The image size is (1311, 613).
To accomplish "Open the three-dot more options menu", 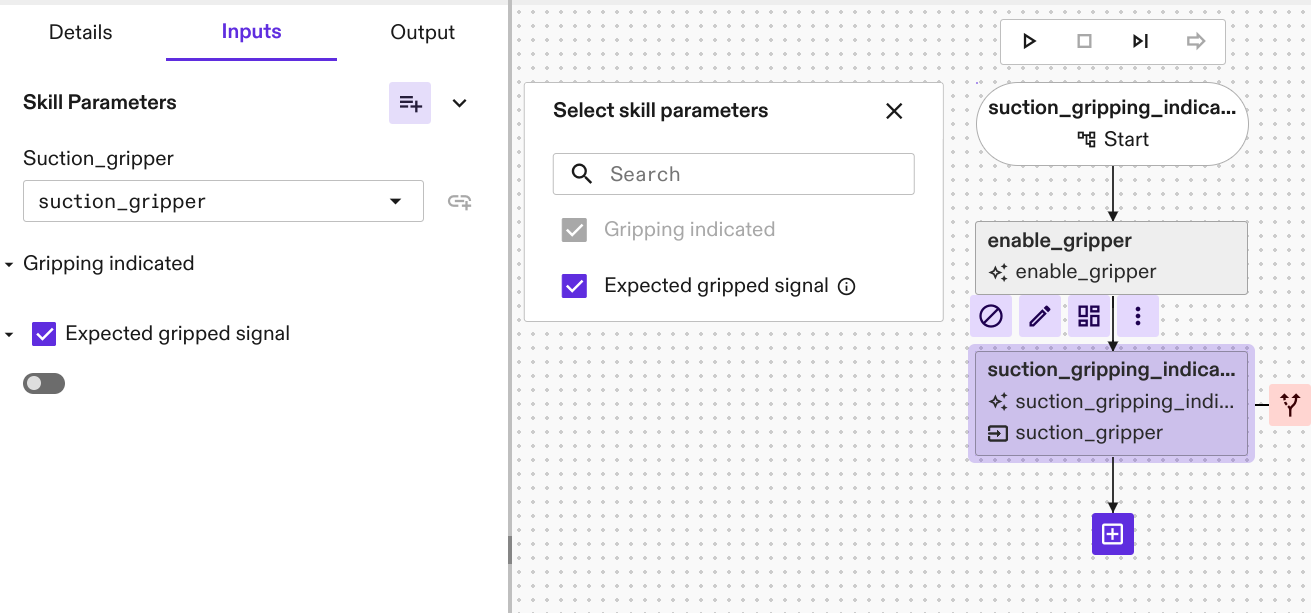I will click(1138, 317).
